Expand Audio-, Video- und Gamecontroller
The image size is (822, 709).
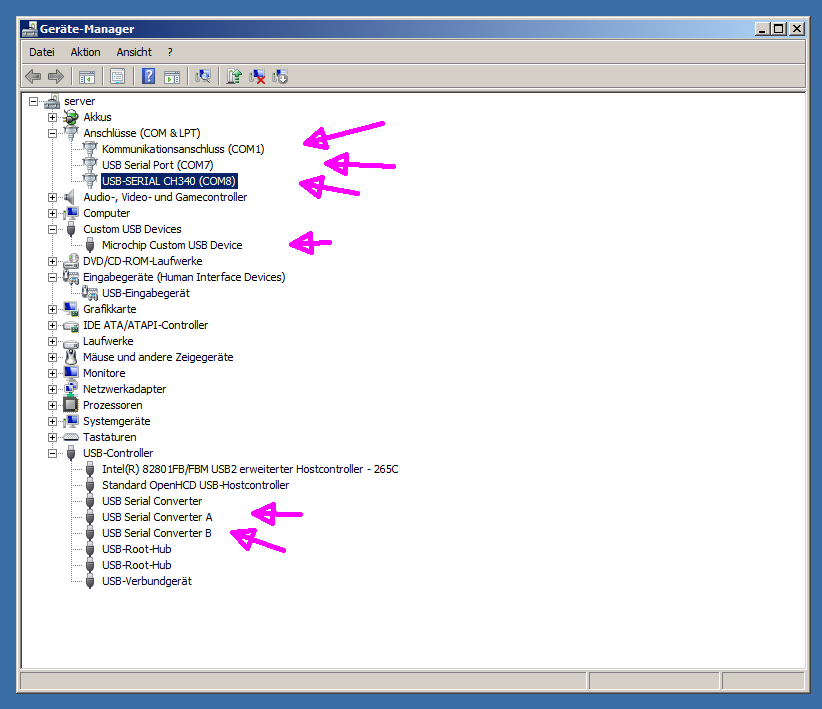click(52, 198)
